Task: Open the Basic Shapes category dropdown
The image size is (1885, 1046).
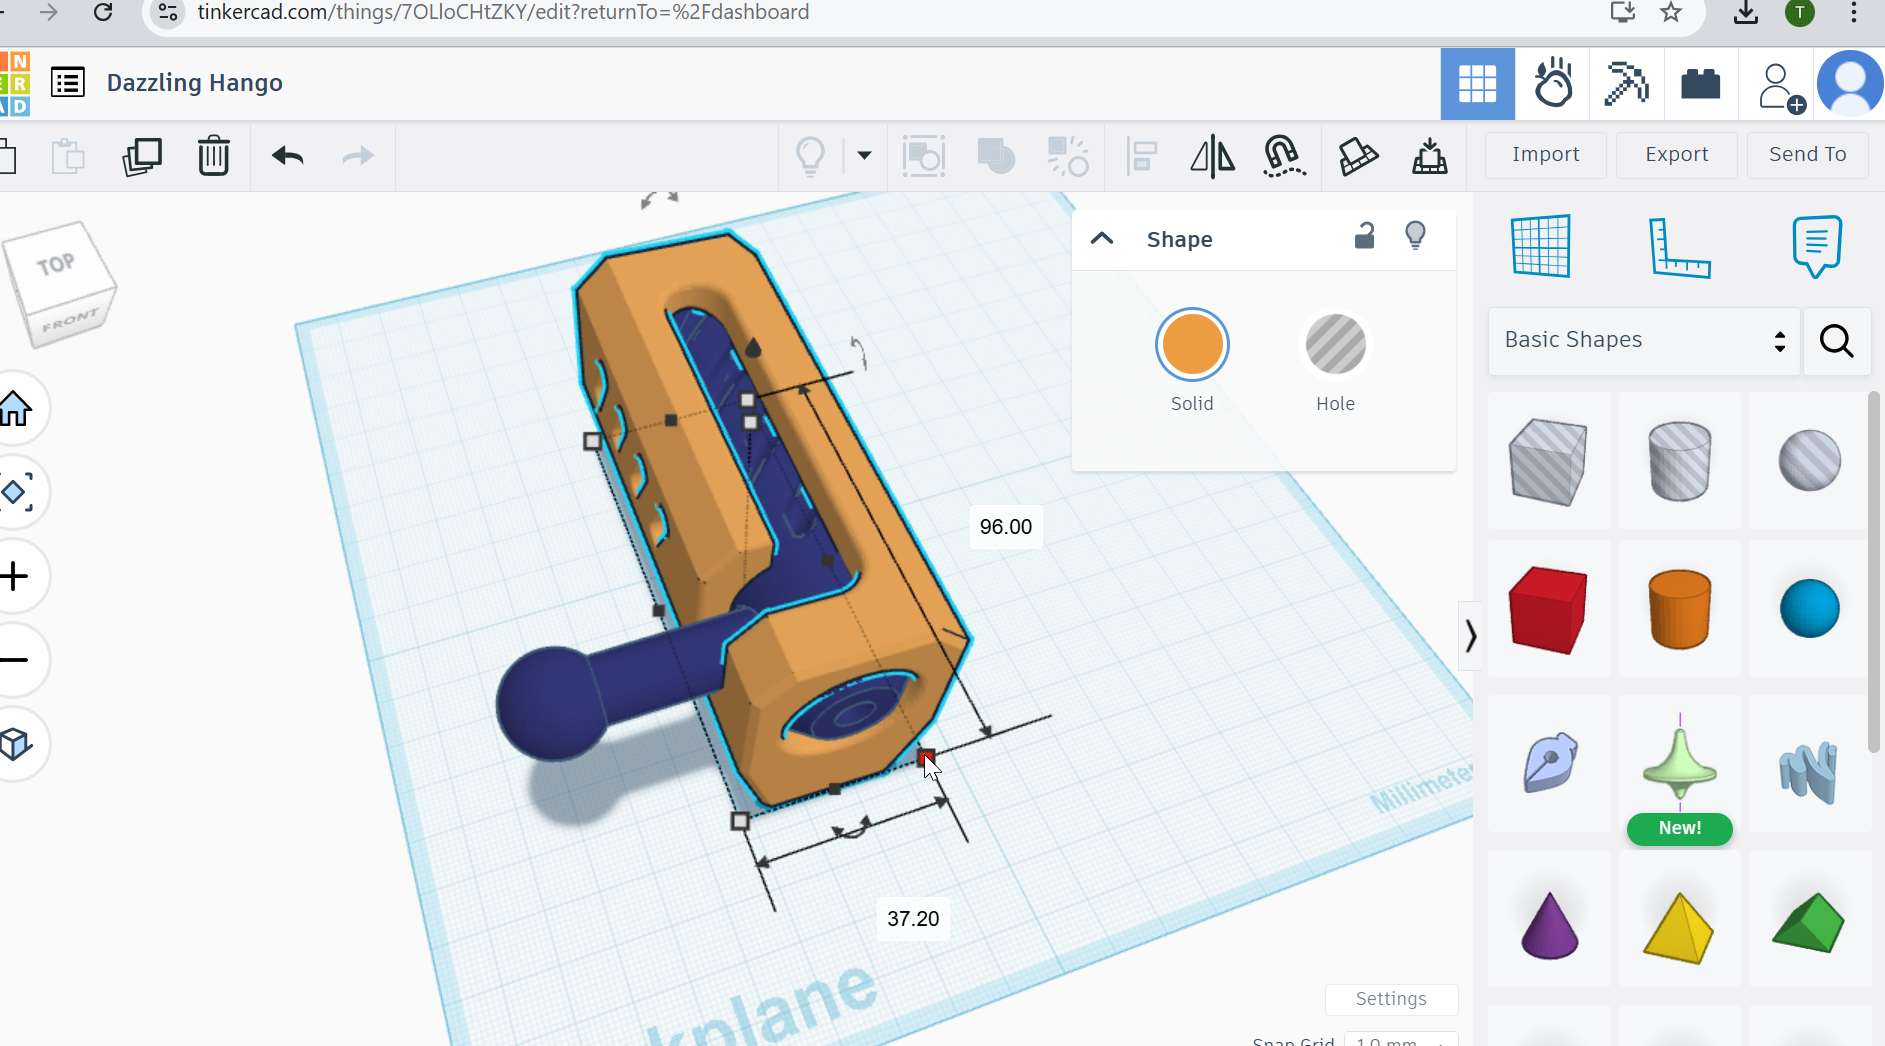Action: [x=1643, y=341]
